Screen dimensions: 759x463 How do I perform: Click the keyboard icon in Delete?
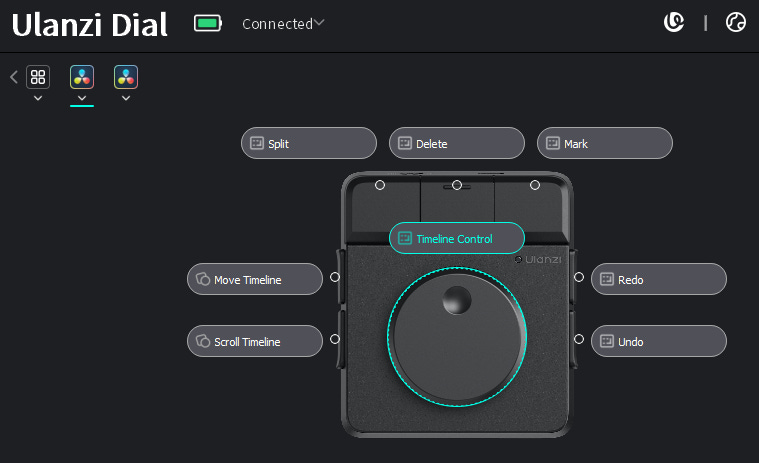coord(405,143)
